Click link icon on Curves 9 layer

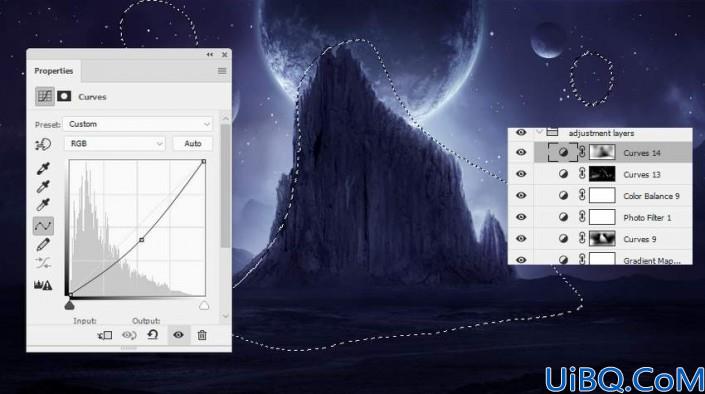pyautogui.click(x=582, y=239)
